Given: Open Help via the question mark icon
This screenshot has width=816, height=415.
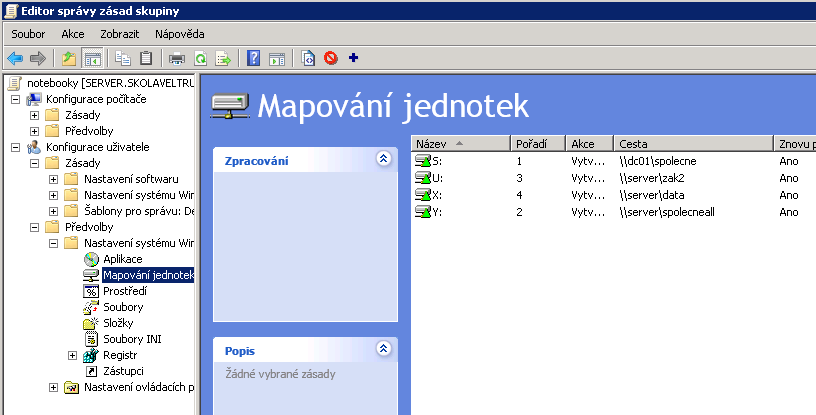Looking at the screenshot, I should tap(254, 58).
